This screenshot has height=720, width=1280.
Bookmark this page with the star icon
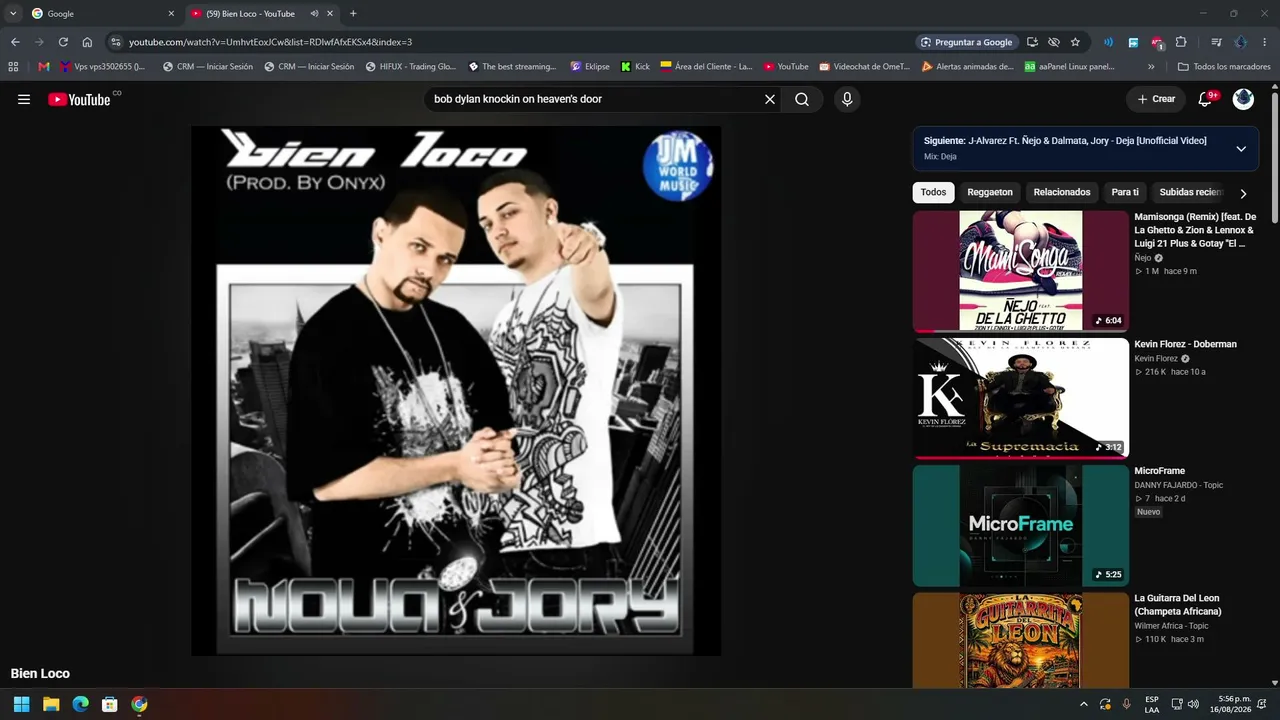(x=1075, y=42)
